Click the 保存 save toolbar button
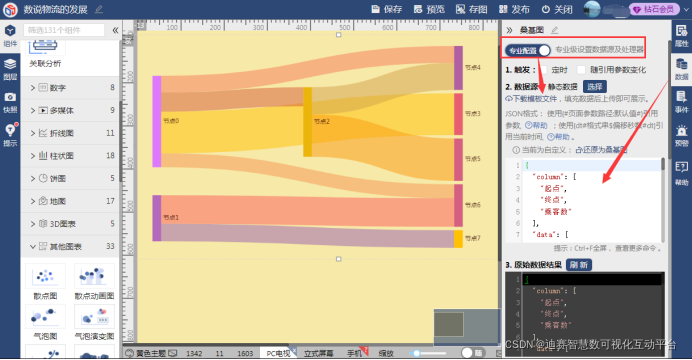Screen dimensions: 692x360 (x=387, y=9)
